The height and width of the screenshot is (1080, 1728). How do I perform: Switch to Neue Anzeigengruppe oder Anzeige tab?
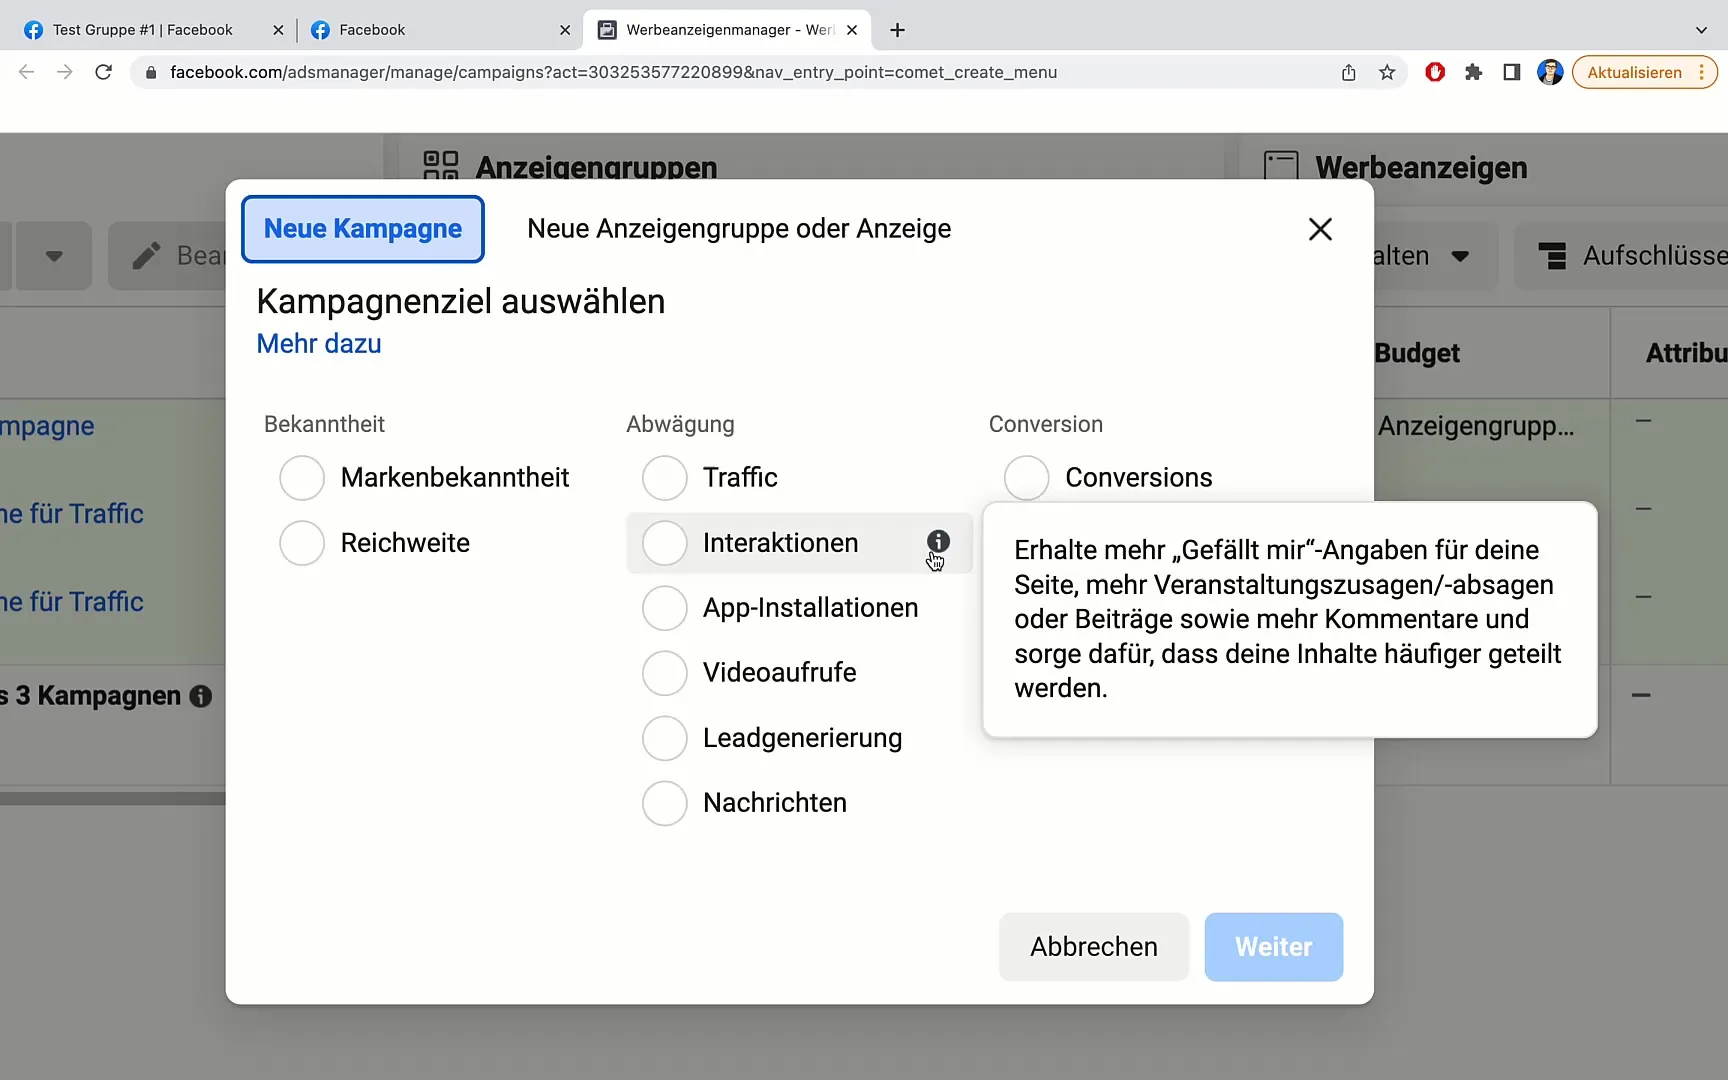[739, 229]
